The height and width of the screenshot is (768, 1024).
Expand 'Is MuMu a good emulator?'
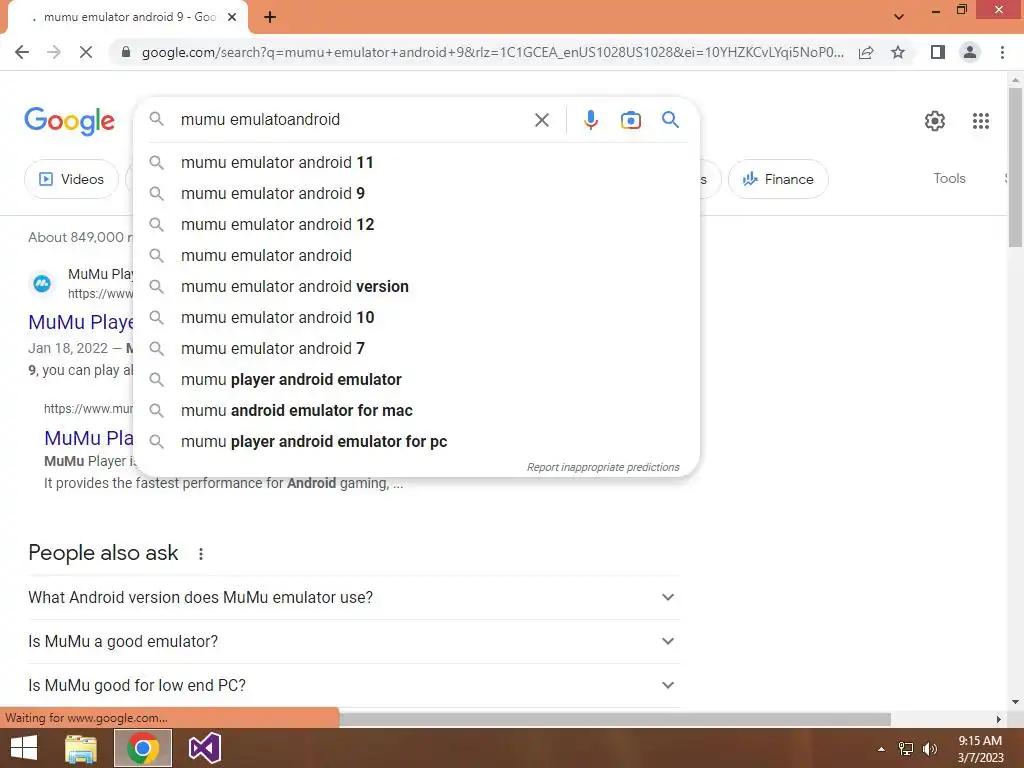coord(353,641)
